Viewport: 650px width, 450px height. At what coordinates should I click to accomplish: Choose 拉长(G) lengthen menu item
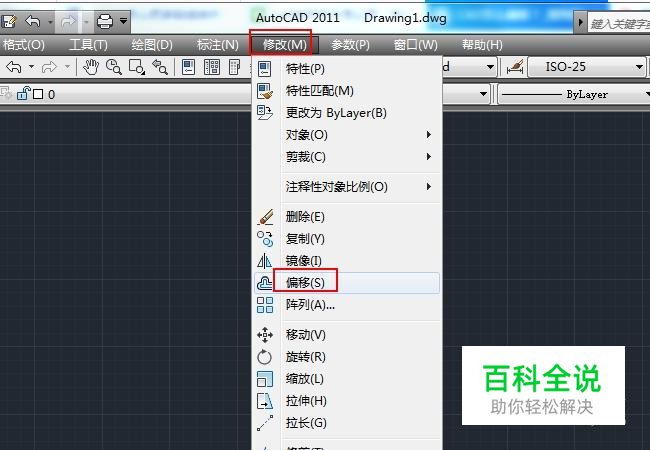click(347, 423)
